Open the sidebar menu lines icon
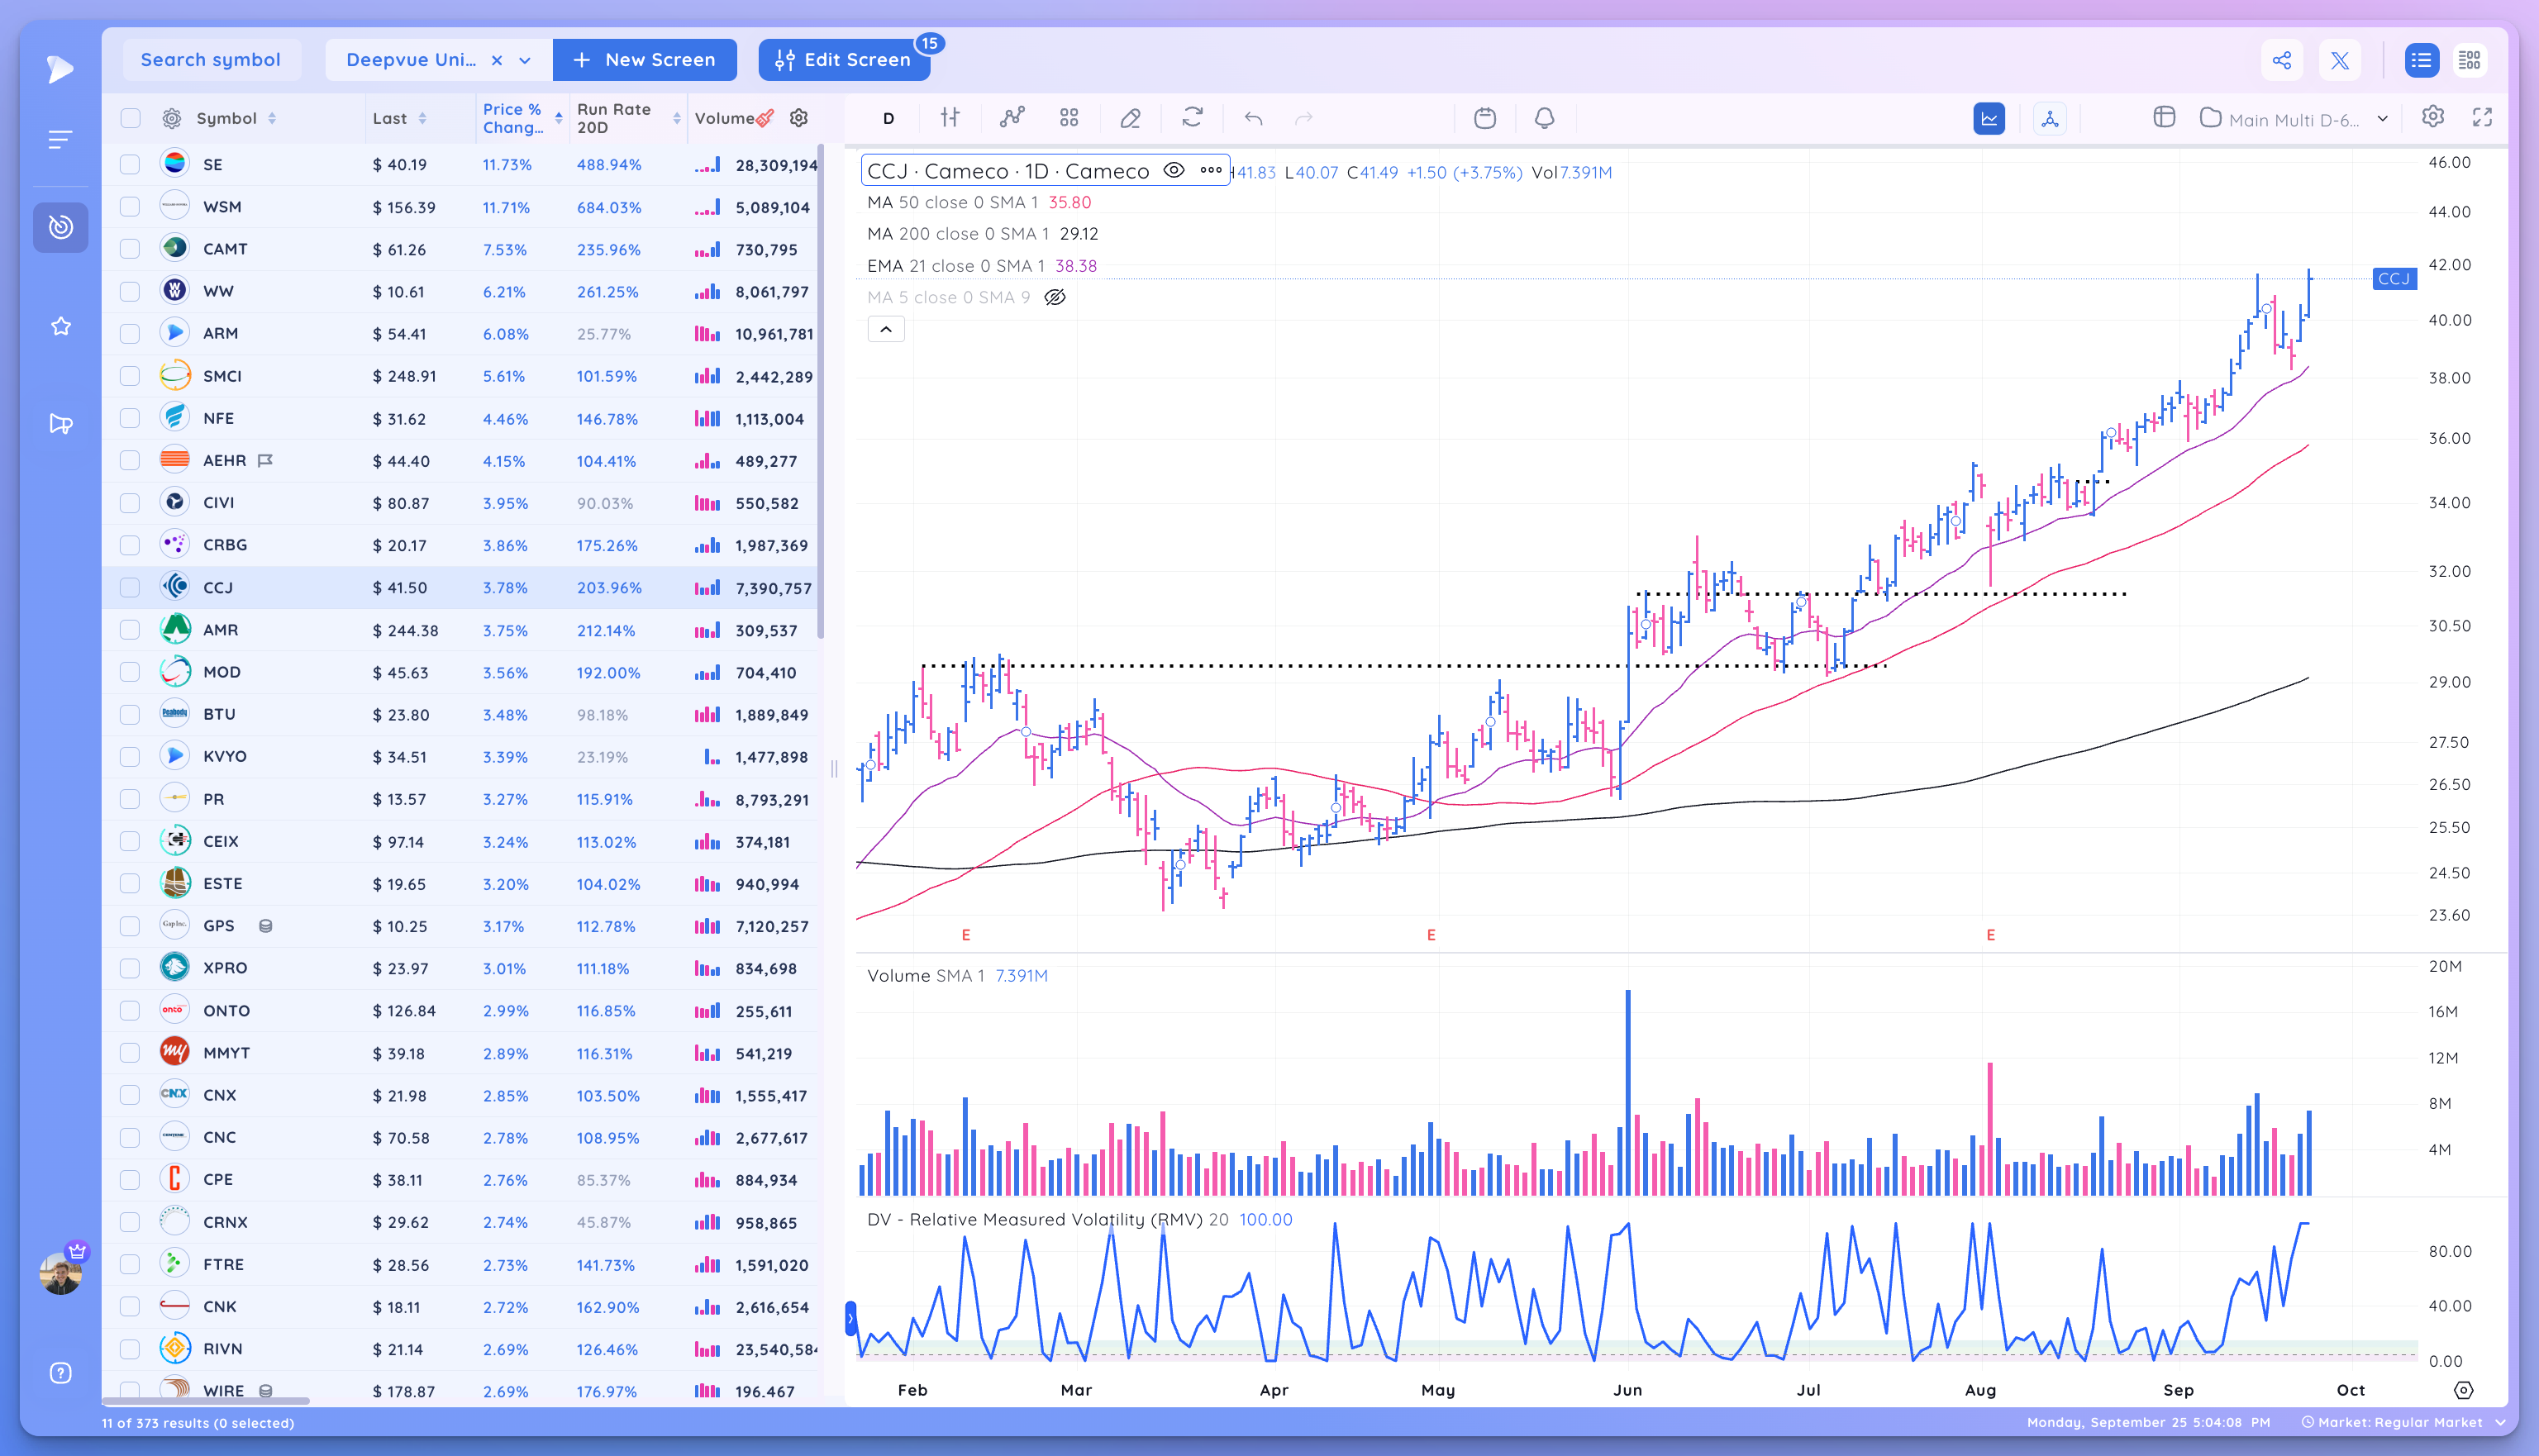This screenshot has height=1456, width=2539. coord(60,140)
